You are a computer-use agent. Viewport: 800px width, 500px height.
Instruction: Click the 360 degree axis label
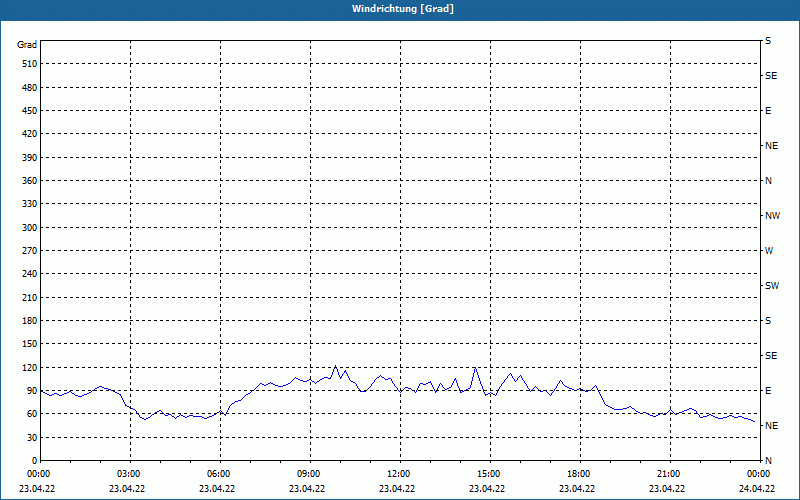(x=30, y=181)
